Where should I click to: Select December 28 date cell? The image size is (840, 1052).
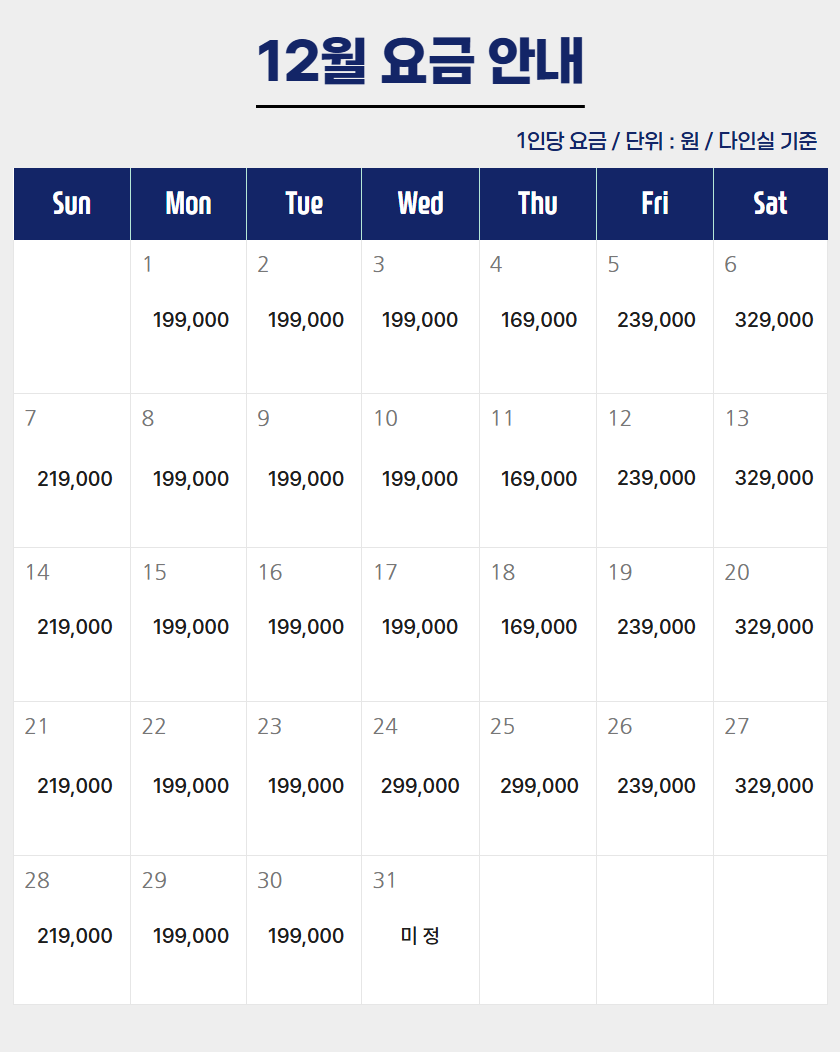tap(72, 930)
